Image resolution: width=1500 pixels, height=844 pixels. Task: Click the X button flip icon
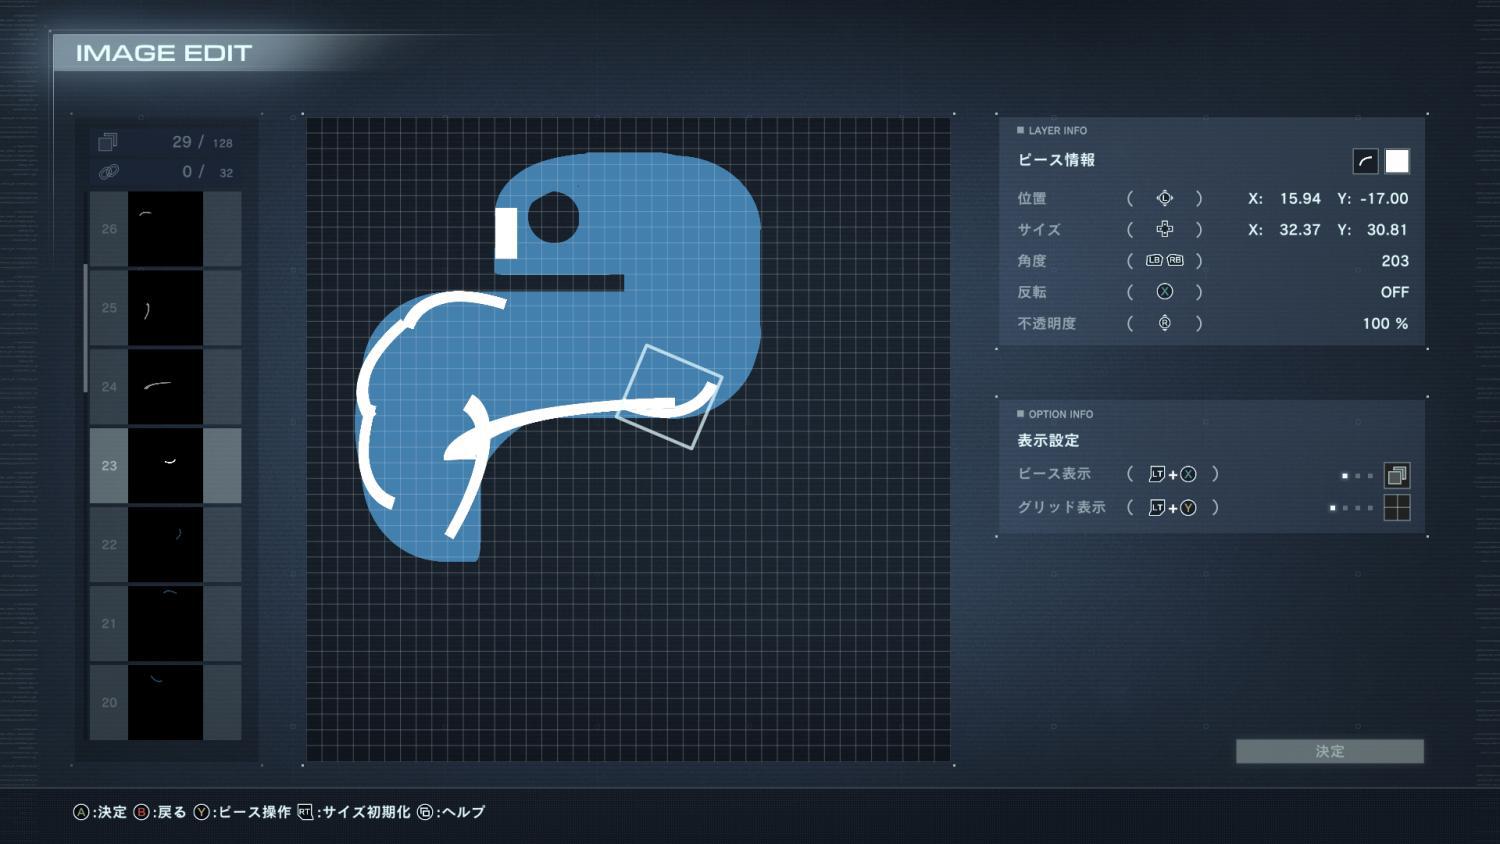tap(1165, 292)
